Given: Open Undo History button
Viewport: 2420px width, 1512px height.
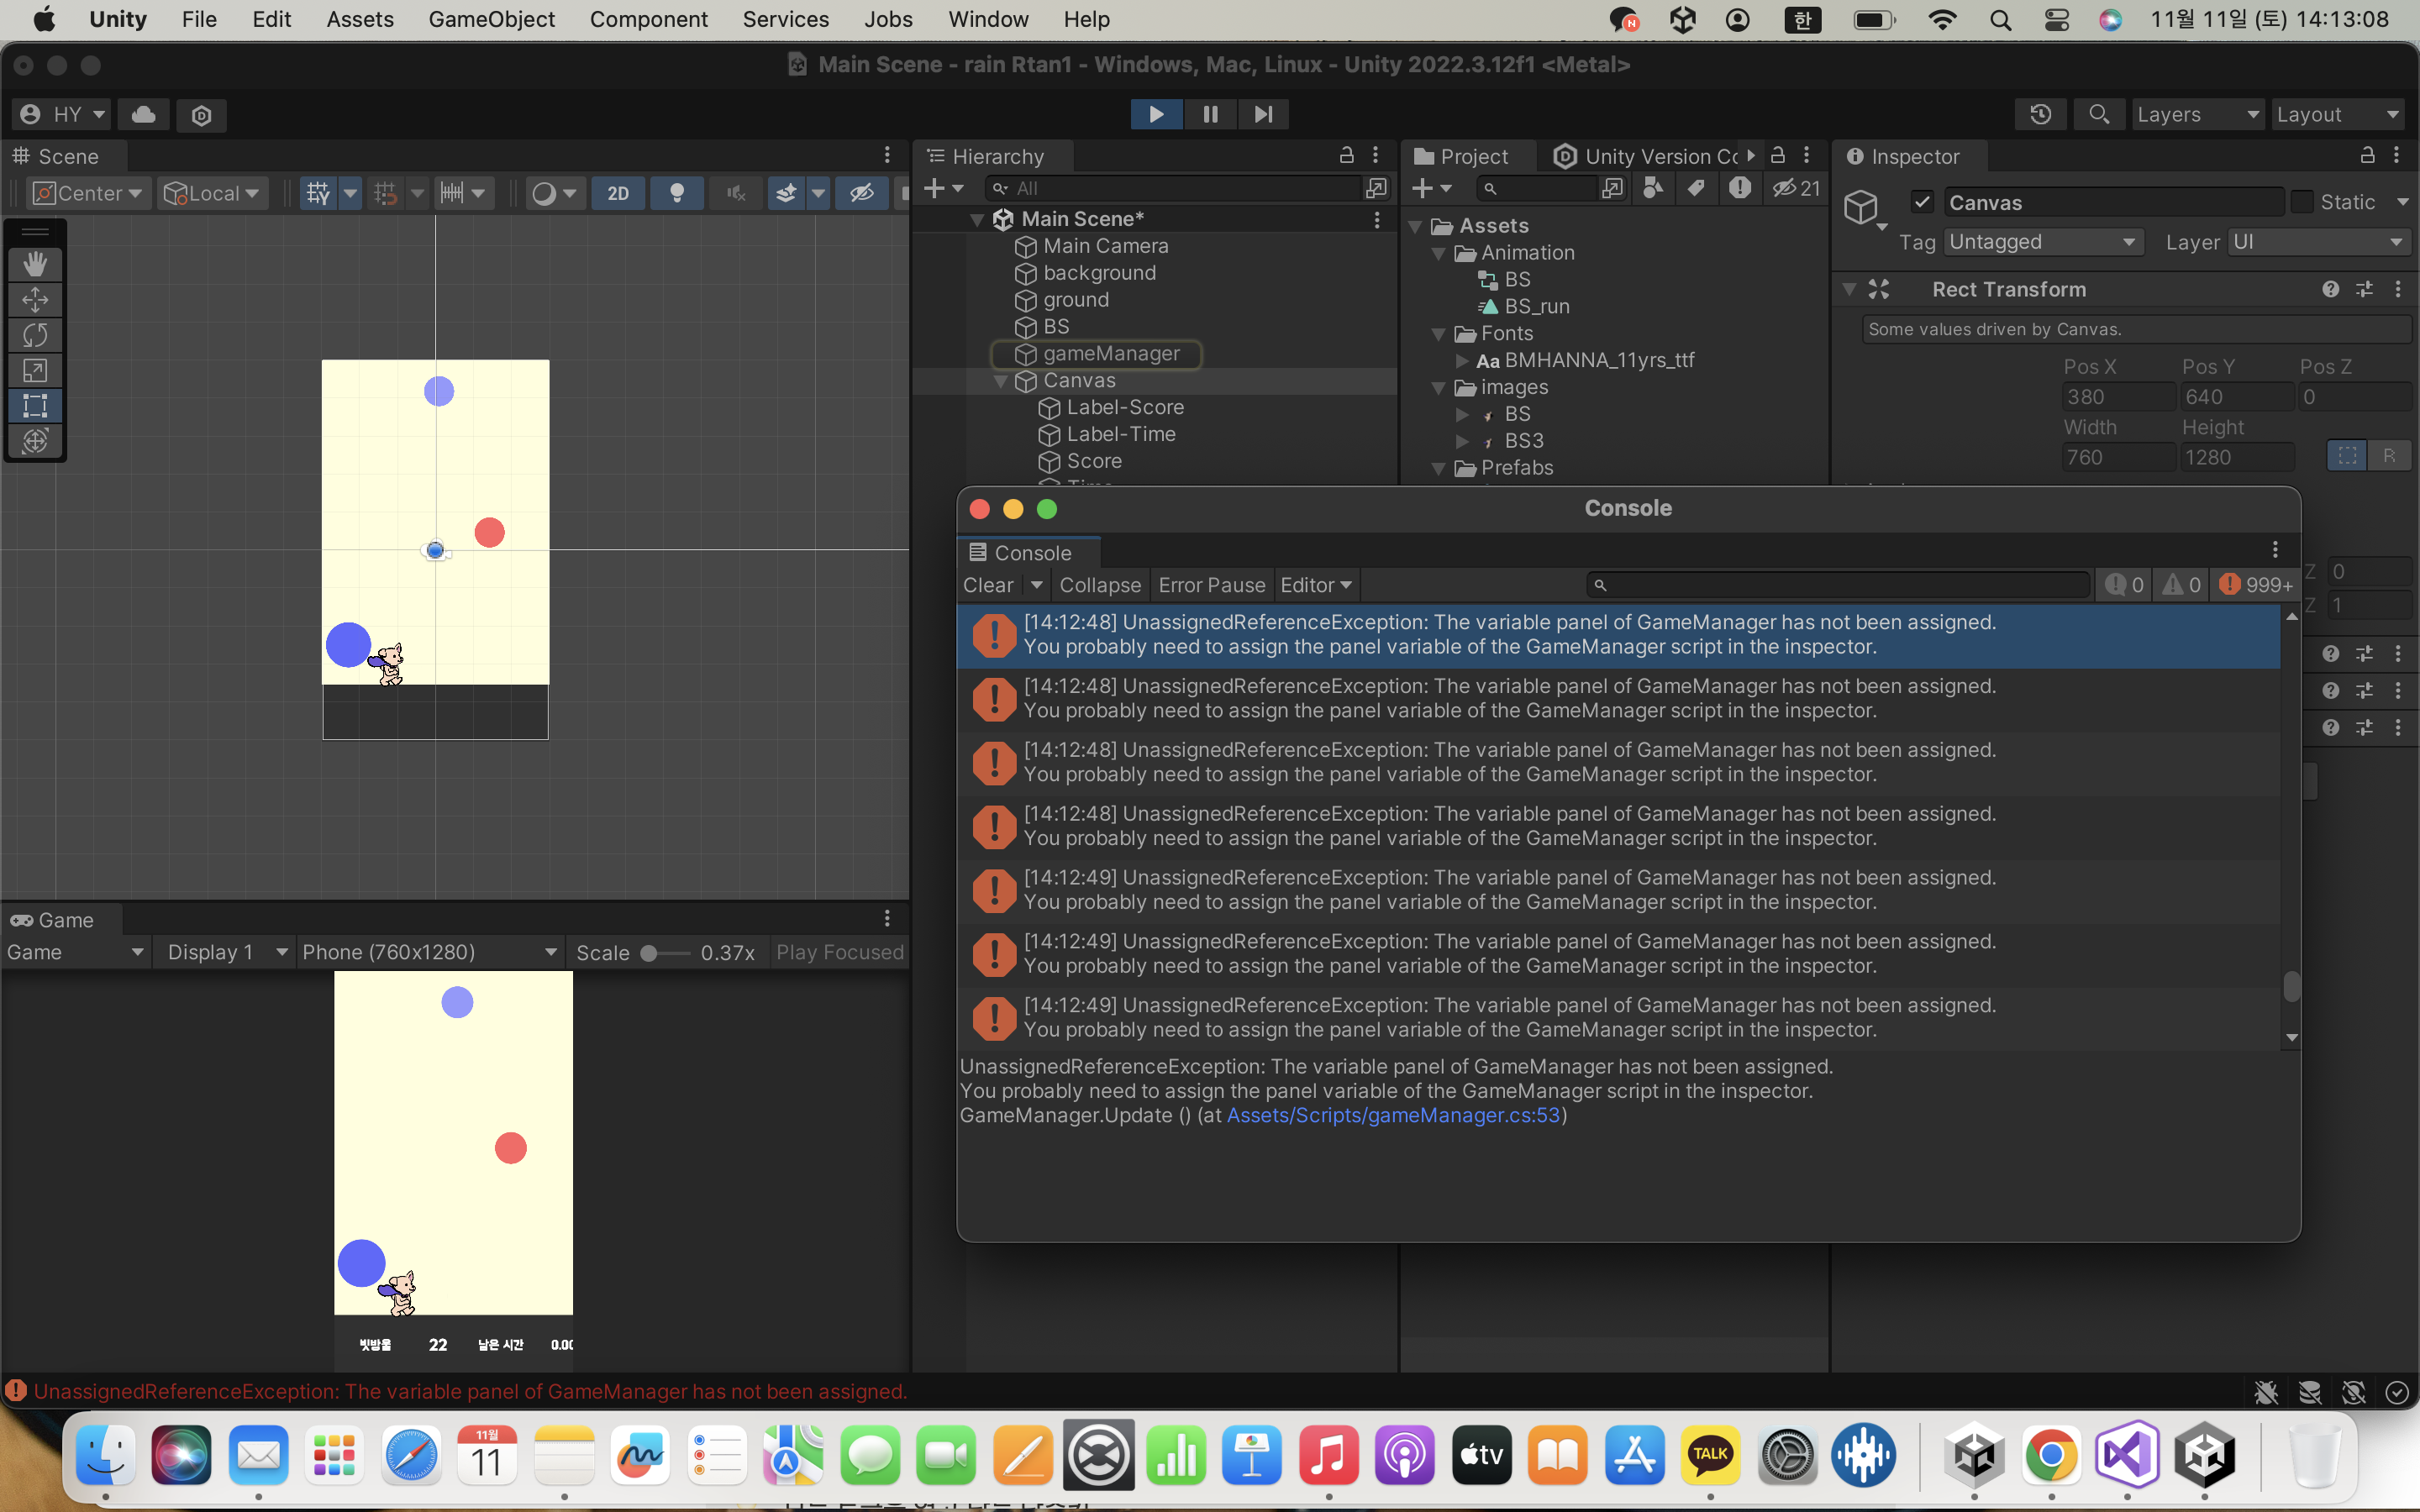Looking at the screenshot, I should coord(2041,114).
